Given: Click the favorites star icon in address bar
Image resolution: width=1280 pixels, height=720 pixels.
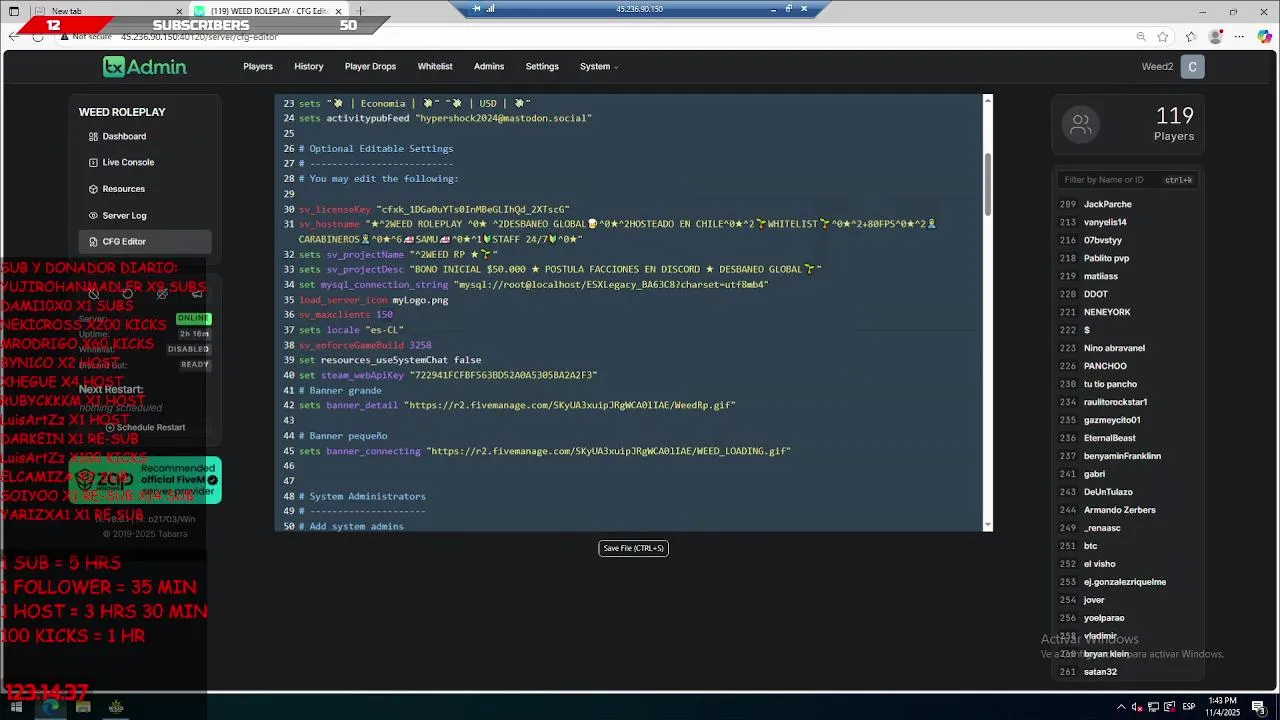Looking at the screenshot, I should click(x=1163, y=37).
